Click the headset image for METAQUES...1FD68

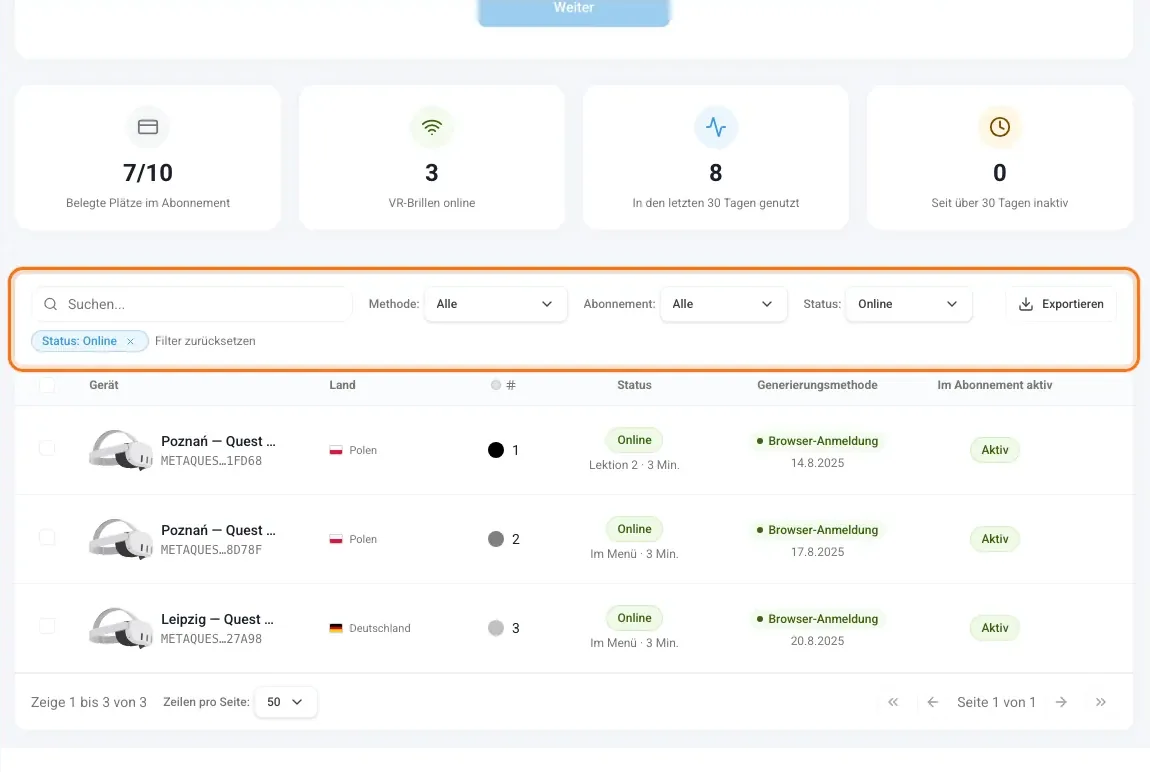[x=121, y=450]
